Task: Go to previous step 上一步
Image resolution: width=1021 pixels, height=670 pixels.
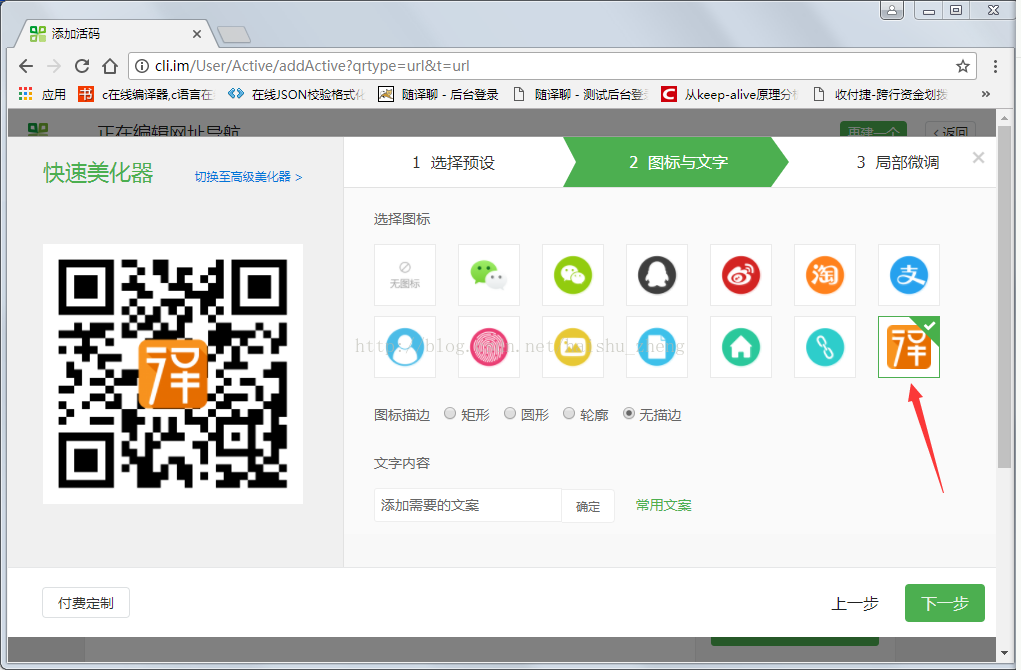Action: tap(855, 604)
